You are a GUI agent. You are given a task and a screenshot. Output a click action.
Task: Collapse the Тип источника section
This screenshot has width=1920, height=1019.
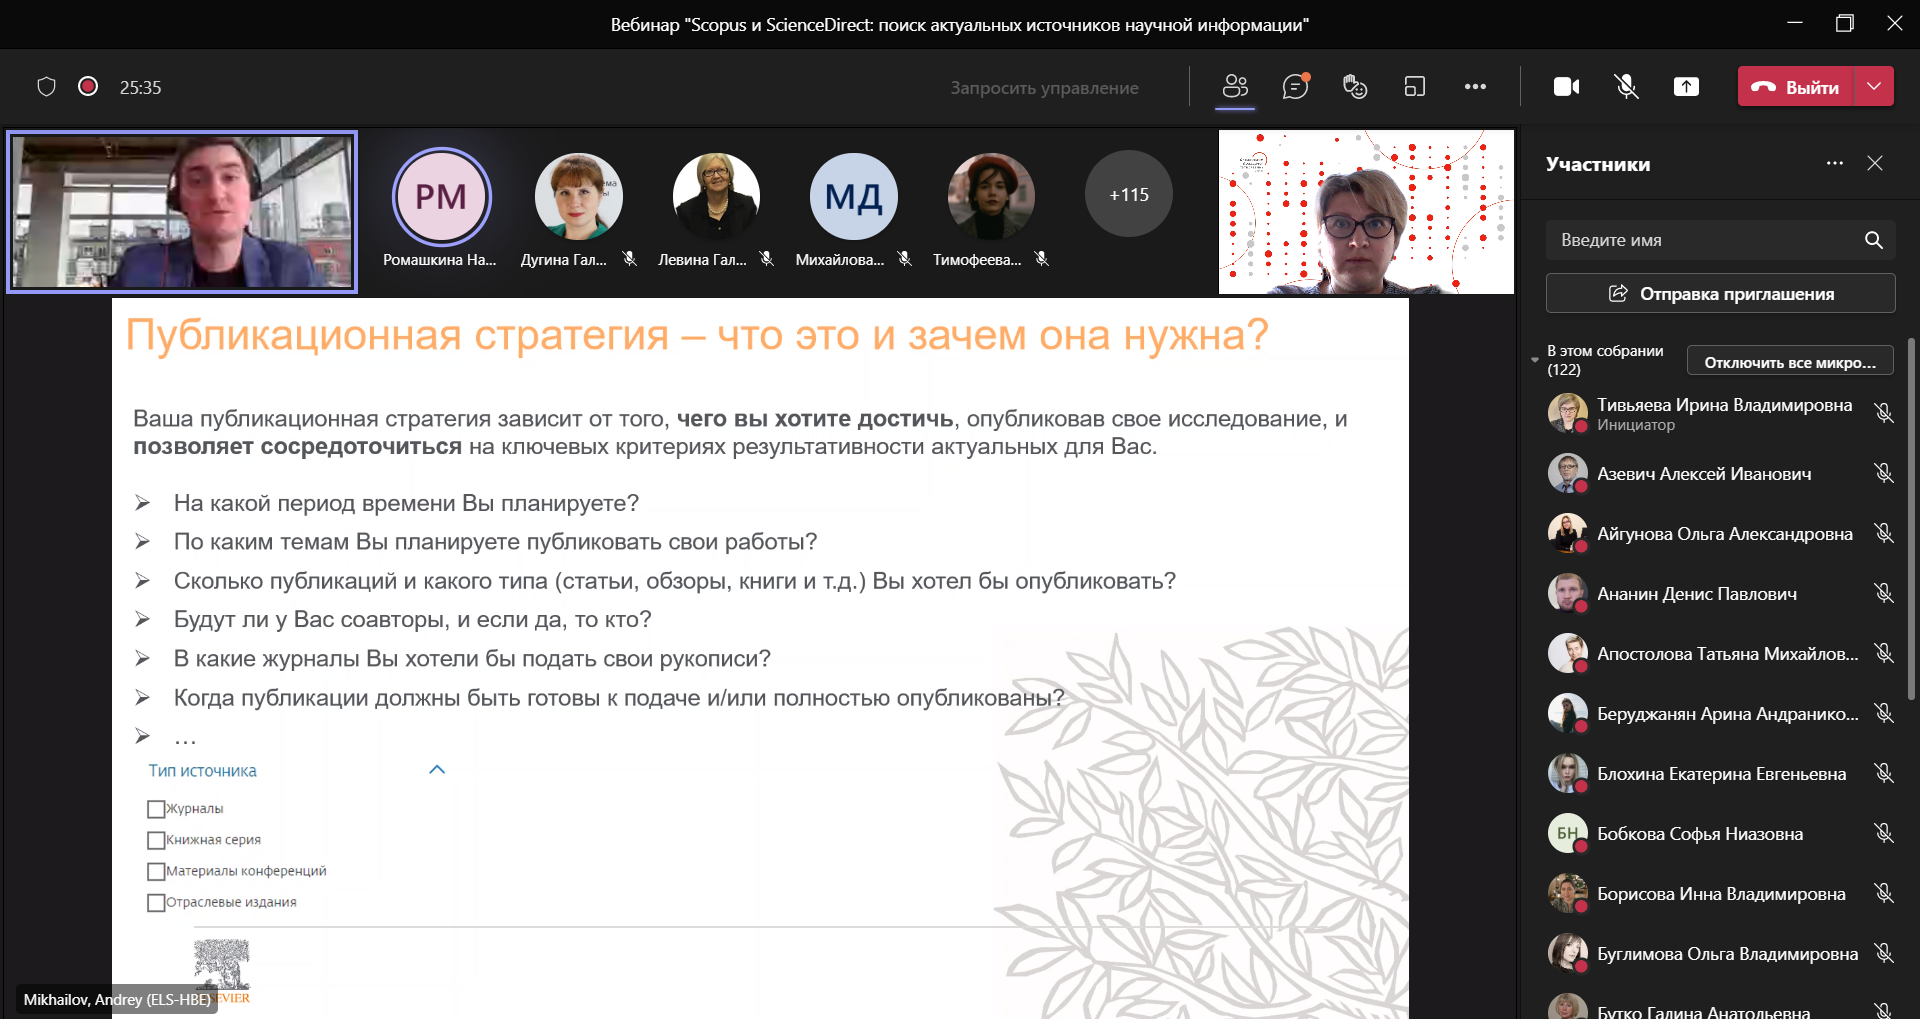(x=437, y=770)
